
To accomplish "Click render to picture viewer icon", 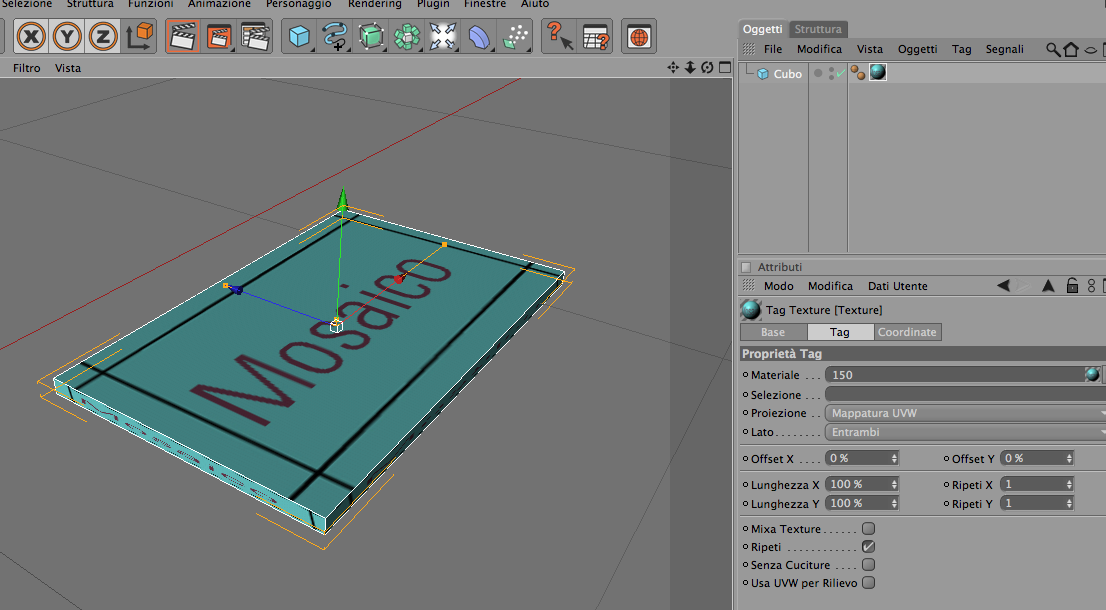I will 219,37.
